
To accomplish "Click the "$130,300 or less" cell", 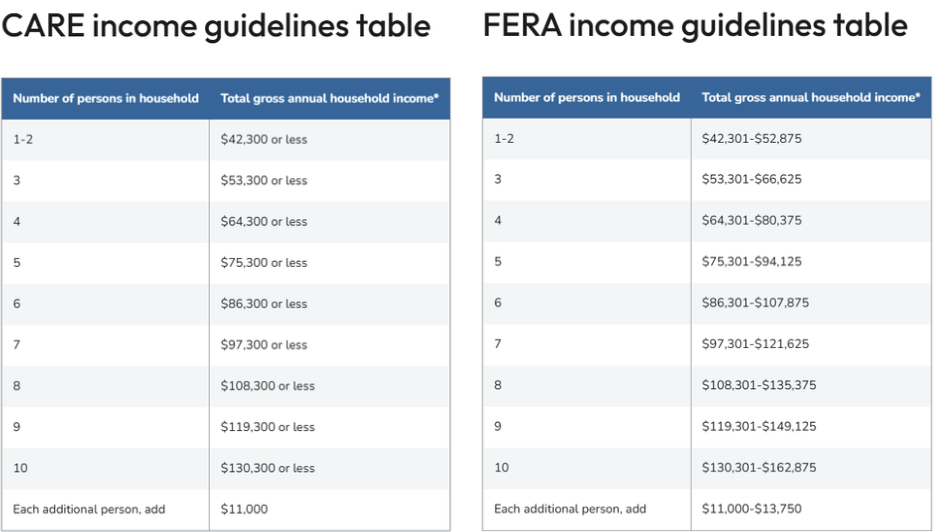I will pyautogui.click(x=268, y=468).
